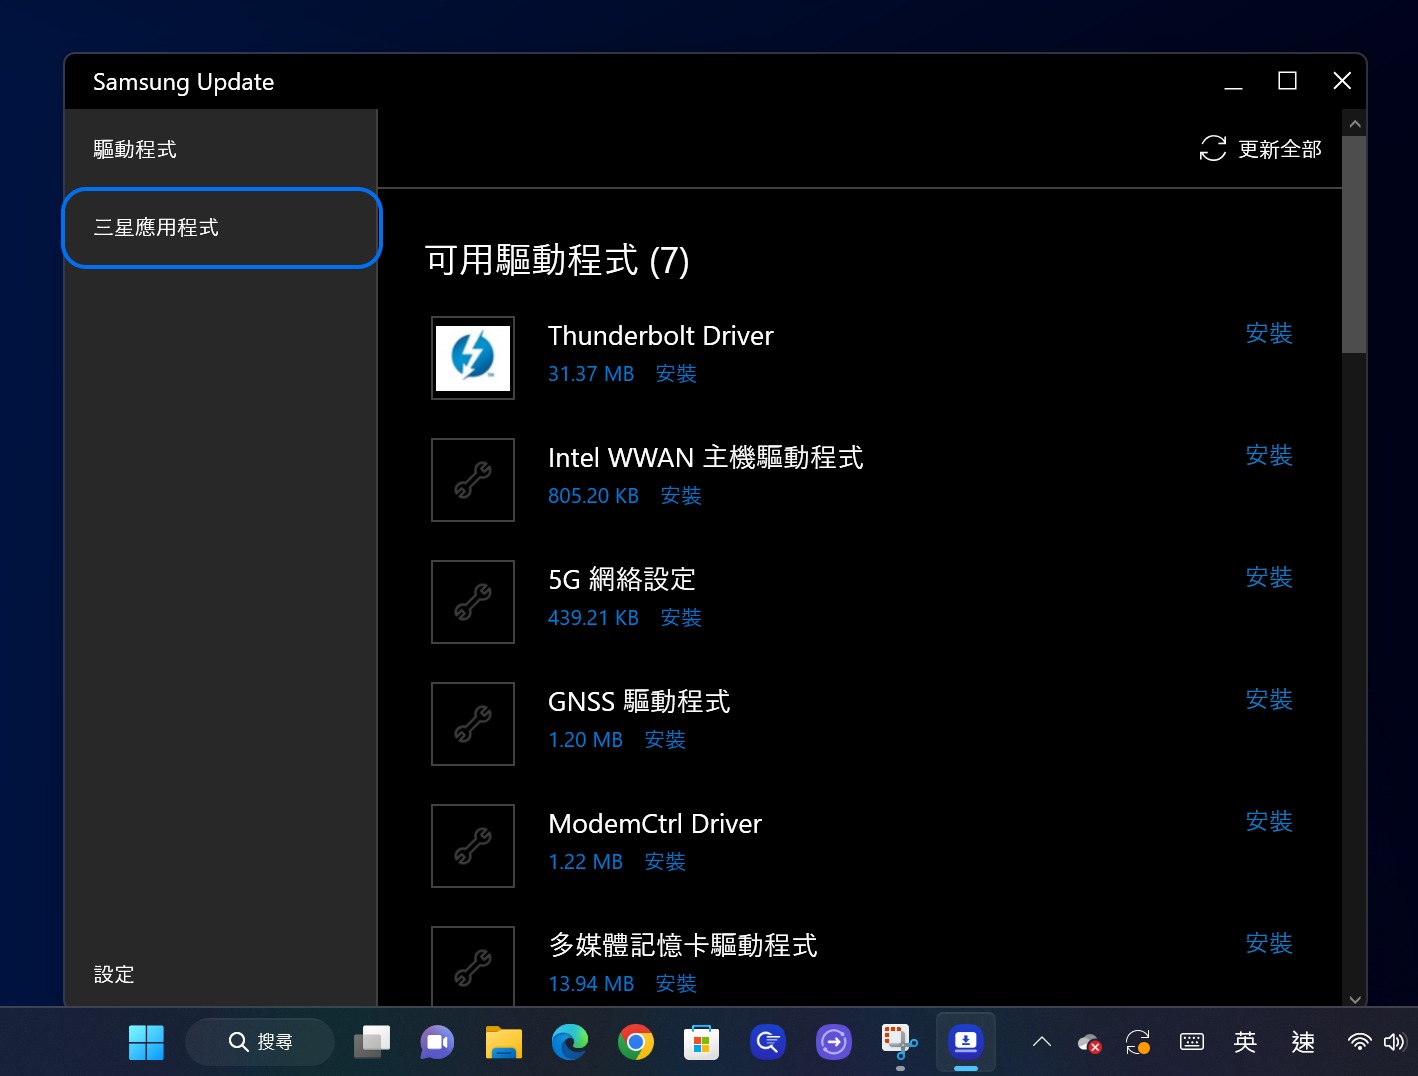This screenshot has width=1418, height=1076.
Task: Click the ModemCtrl Driver wrench icon
Action: click(x=472, y=846)
